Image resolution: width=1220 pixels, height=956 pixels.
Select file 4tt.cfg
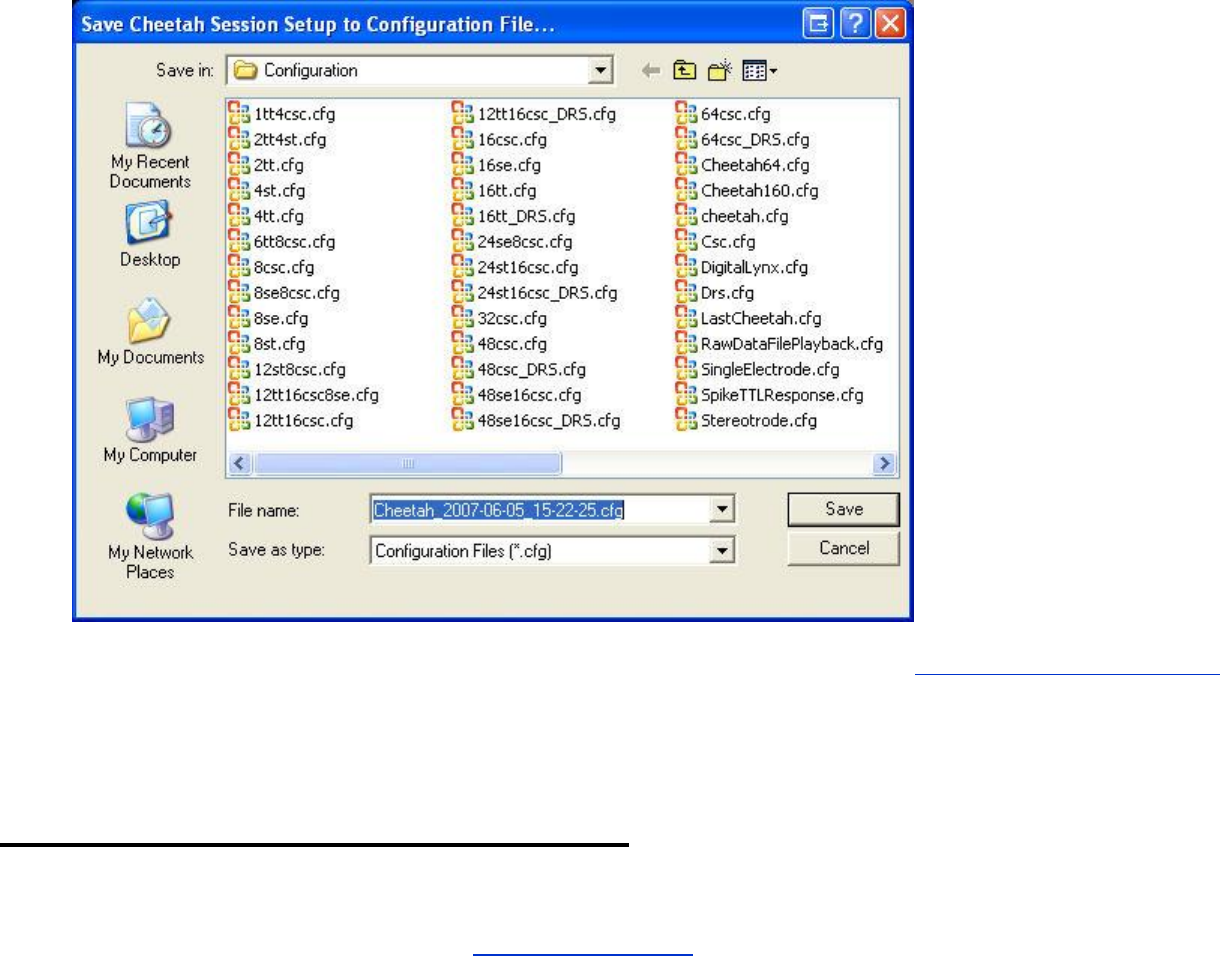(x=267, y=216)
